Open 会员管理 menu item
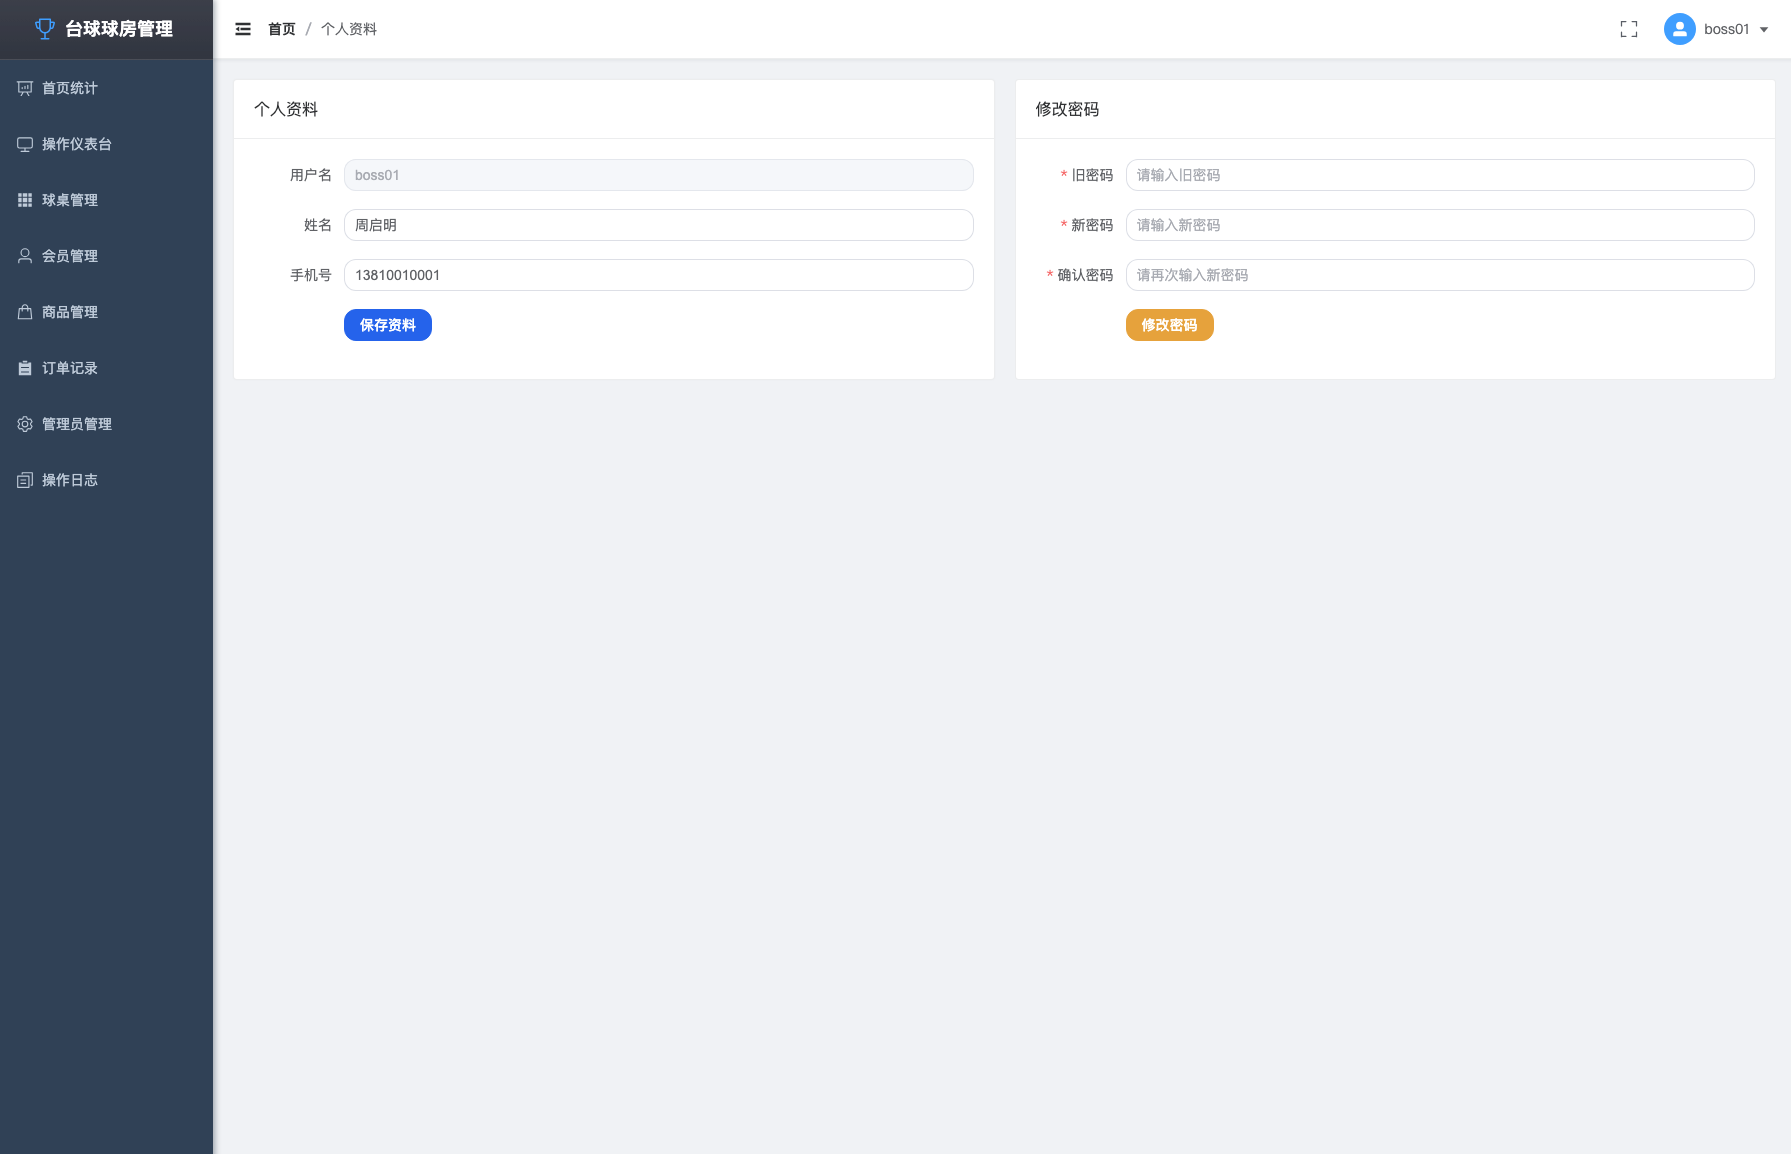 pyautogui.click(x=106, y=256)
